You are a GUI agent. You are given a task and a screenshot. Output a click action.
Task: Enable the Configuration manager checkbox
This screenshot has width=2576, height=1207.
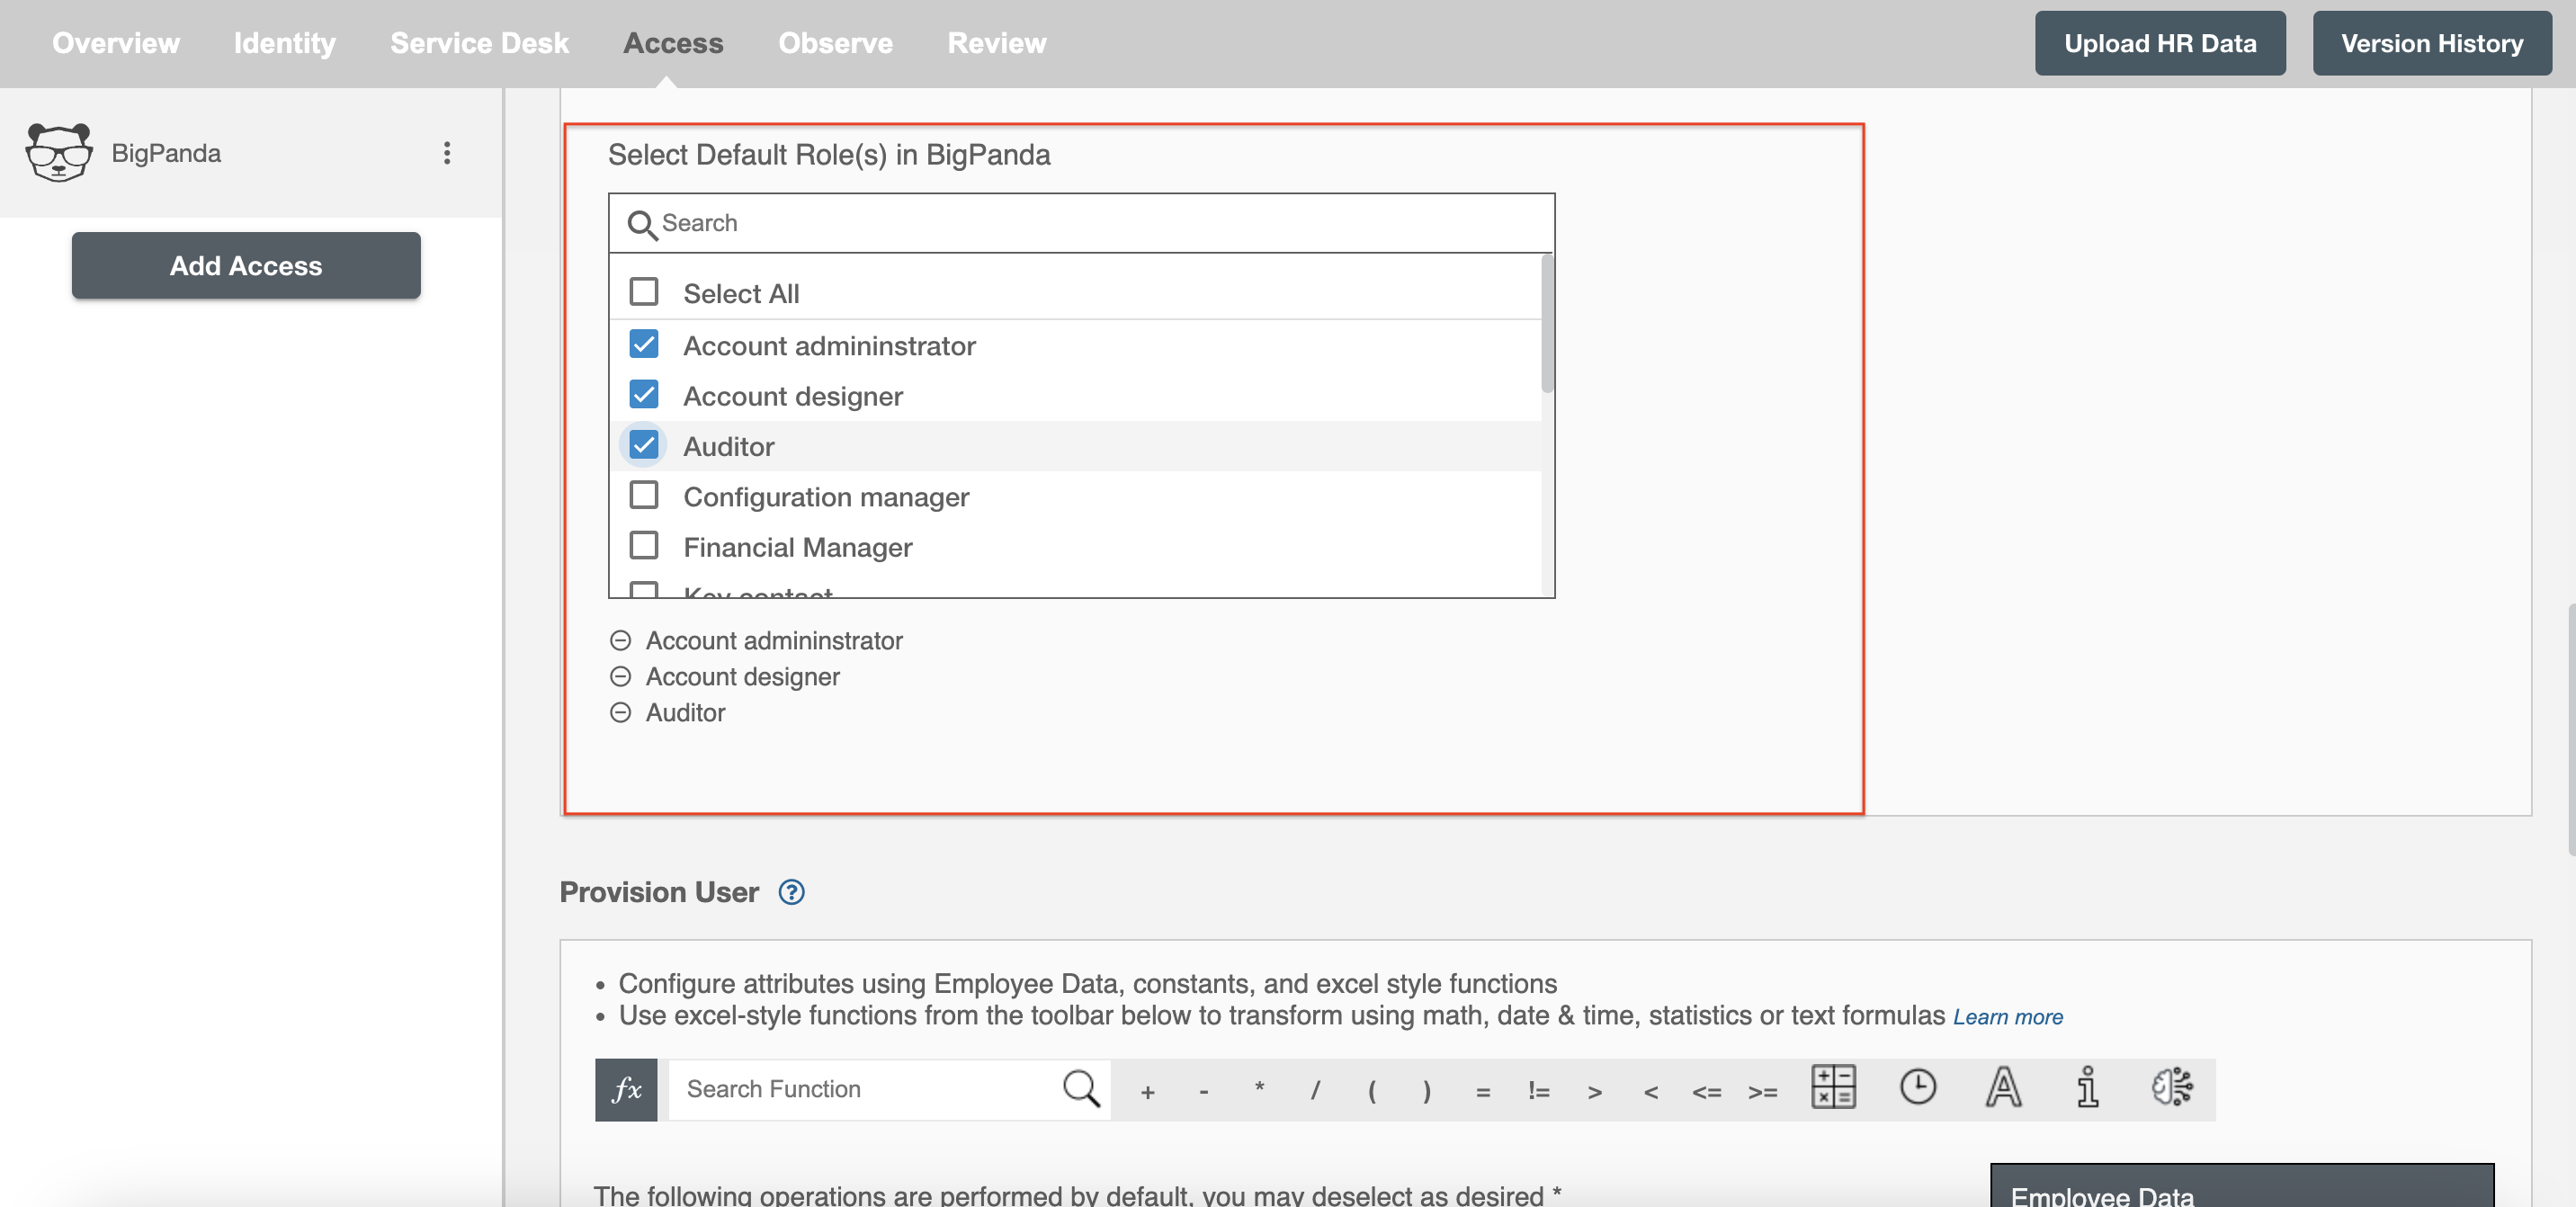pos(642,496)
